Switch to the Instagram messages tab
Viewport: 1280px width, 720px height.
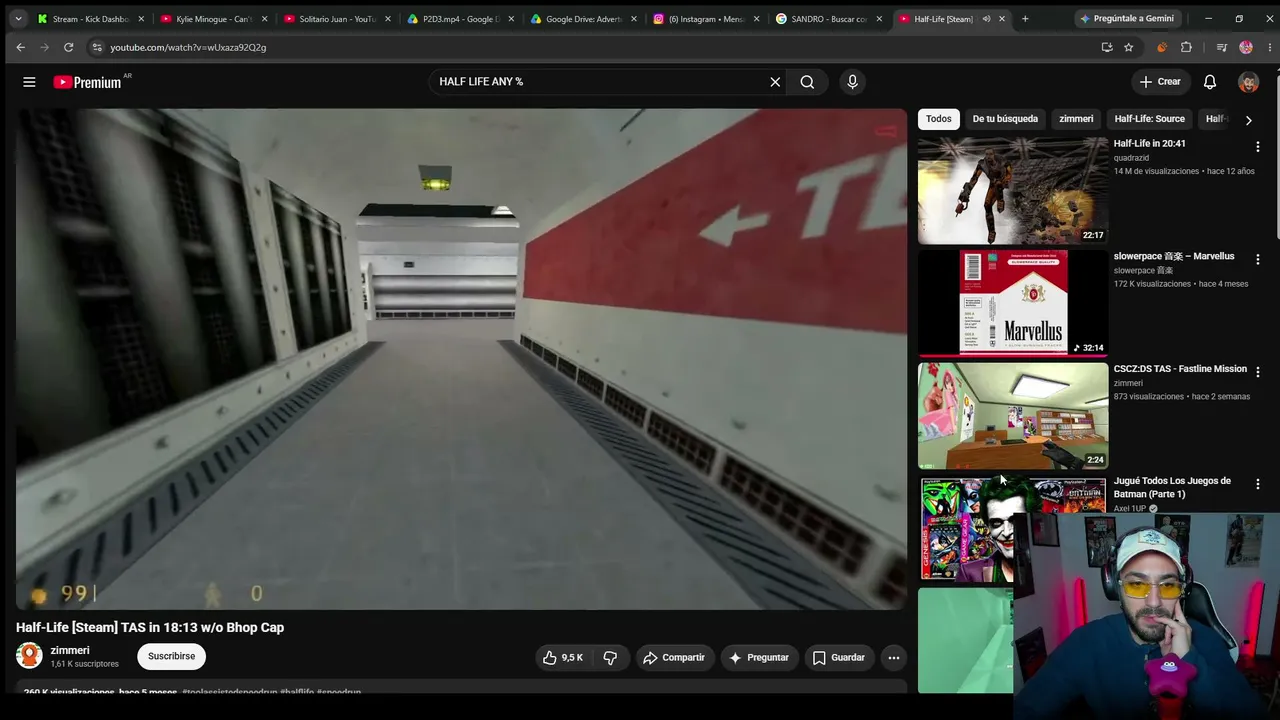click(x=707, y=18)
